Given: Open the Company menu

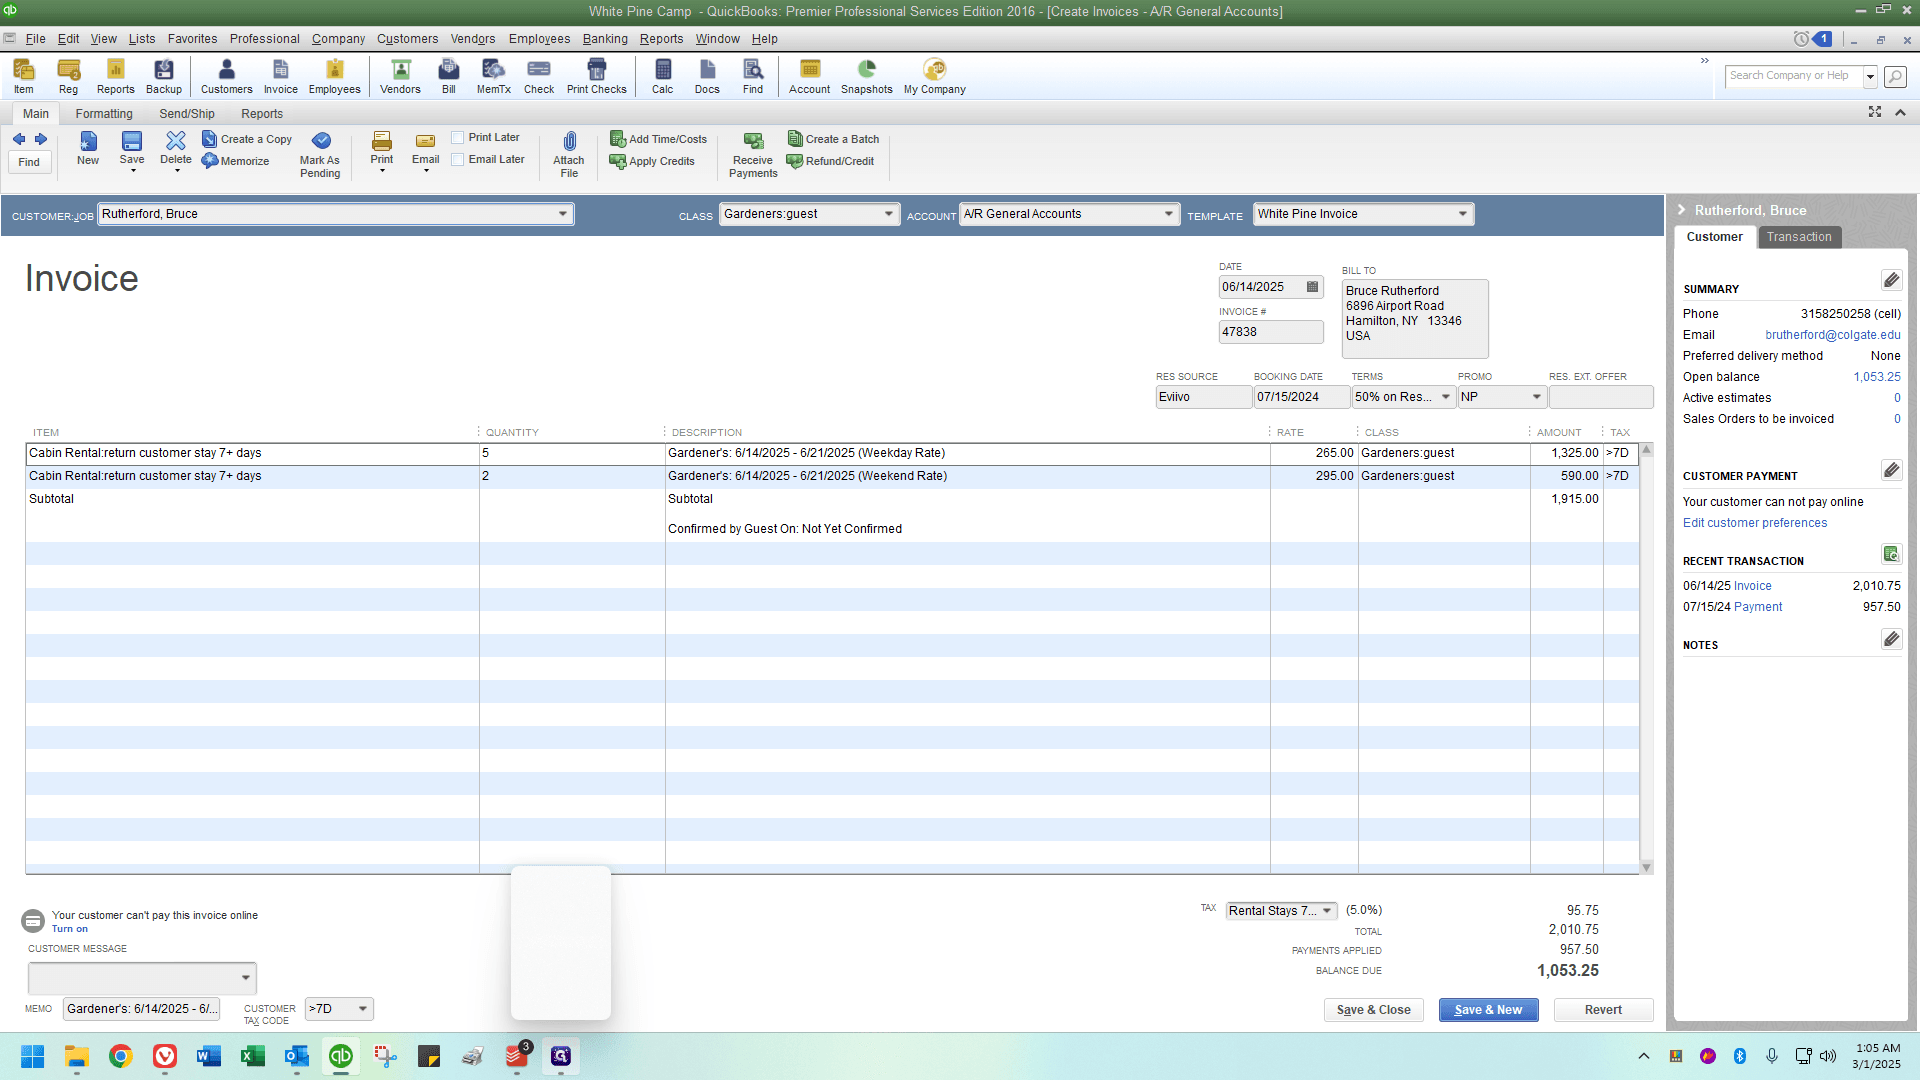Looking at the screenshot, I should coord(338,39).
